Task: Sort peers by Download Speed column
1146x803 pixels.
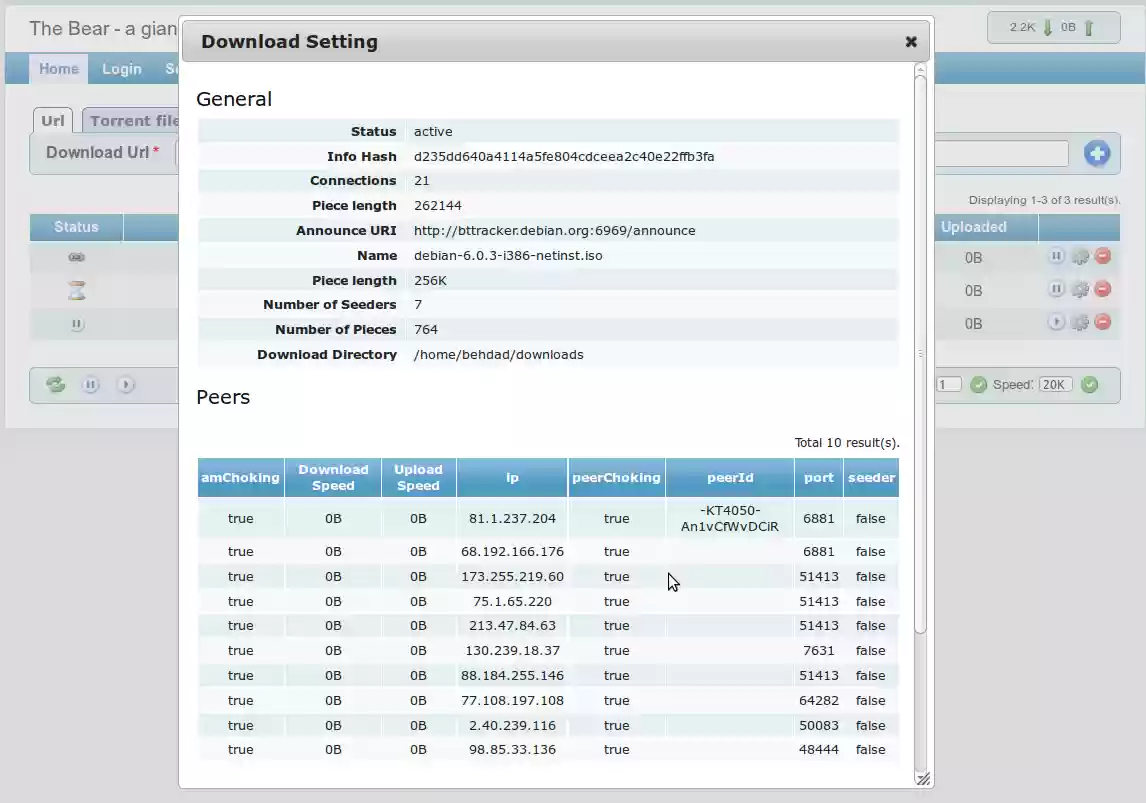Action: click(x=333, y=477)
